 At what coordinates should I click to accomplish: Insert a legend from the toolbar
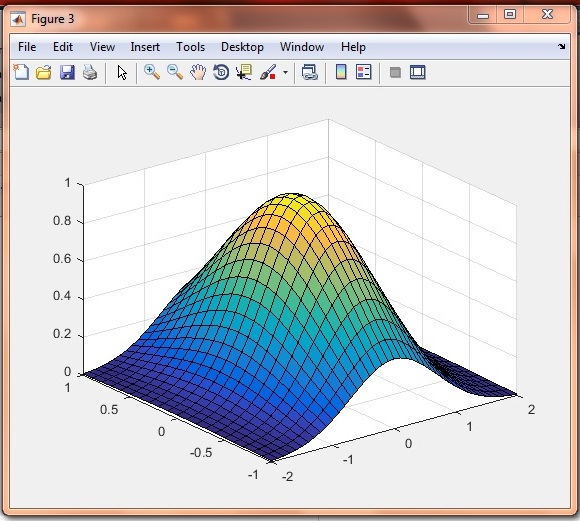[x=364, y=72]
